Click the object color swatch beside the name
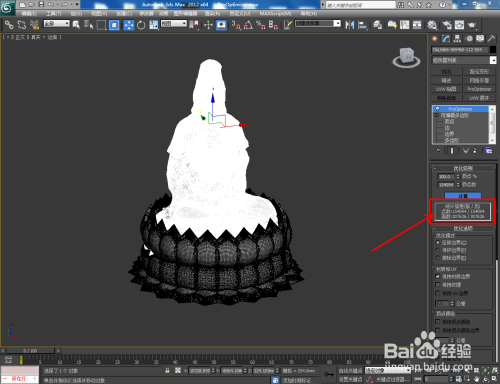The width and height of the screenshot is (500, 384). tap(493, 50)
